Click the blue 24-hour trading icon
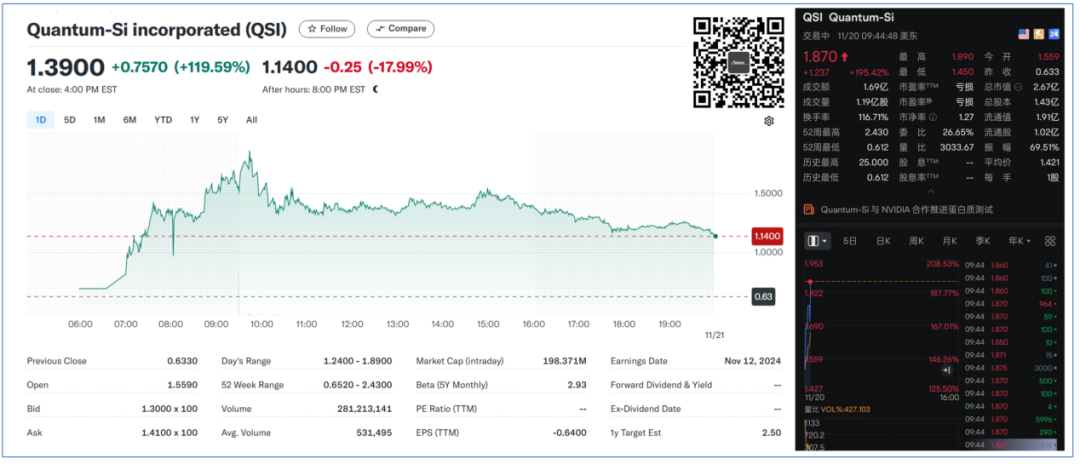This screenshot has width=1080, height=464. click(x=1052, y=34)
